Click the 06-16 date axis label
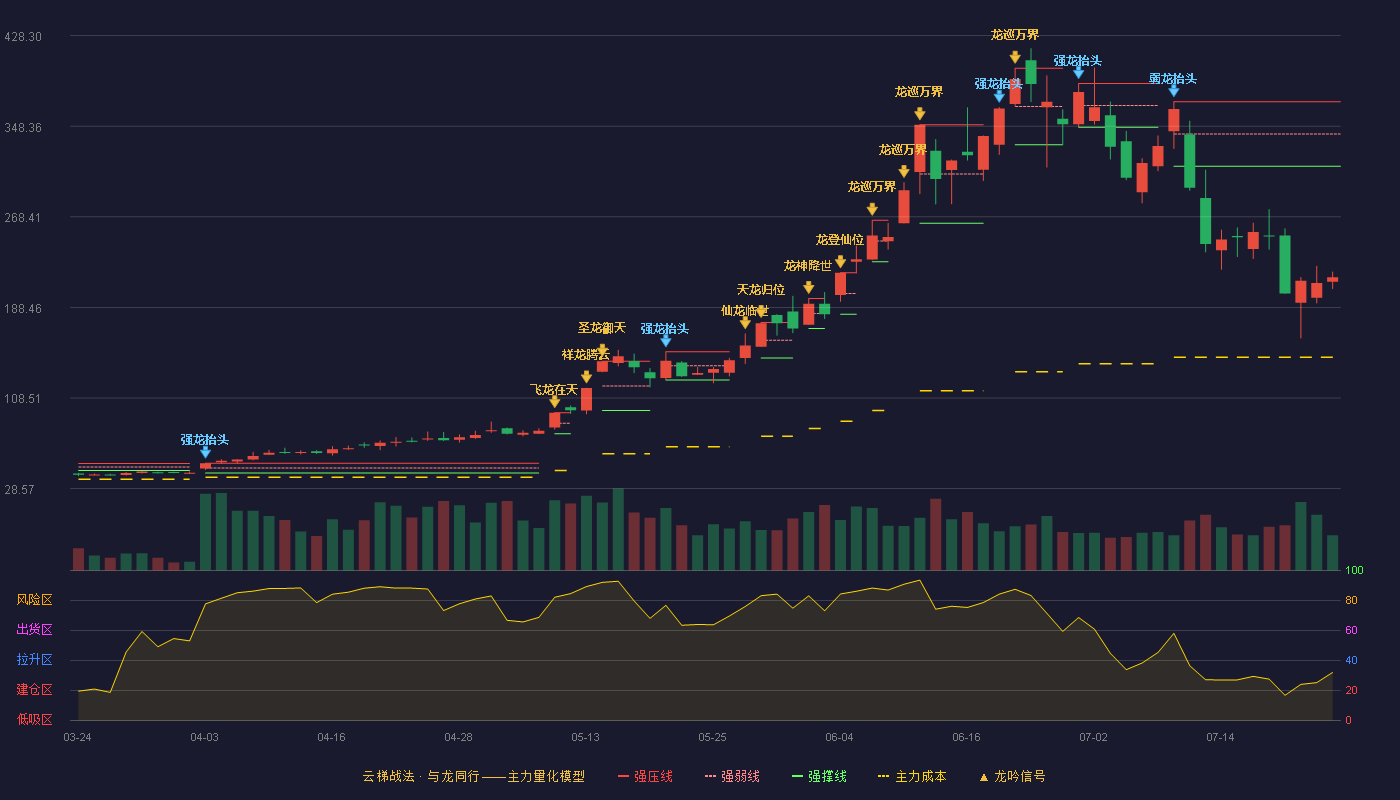 (x=966, y=737)
